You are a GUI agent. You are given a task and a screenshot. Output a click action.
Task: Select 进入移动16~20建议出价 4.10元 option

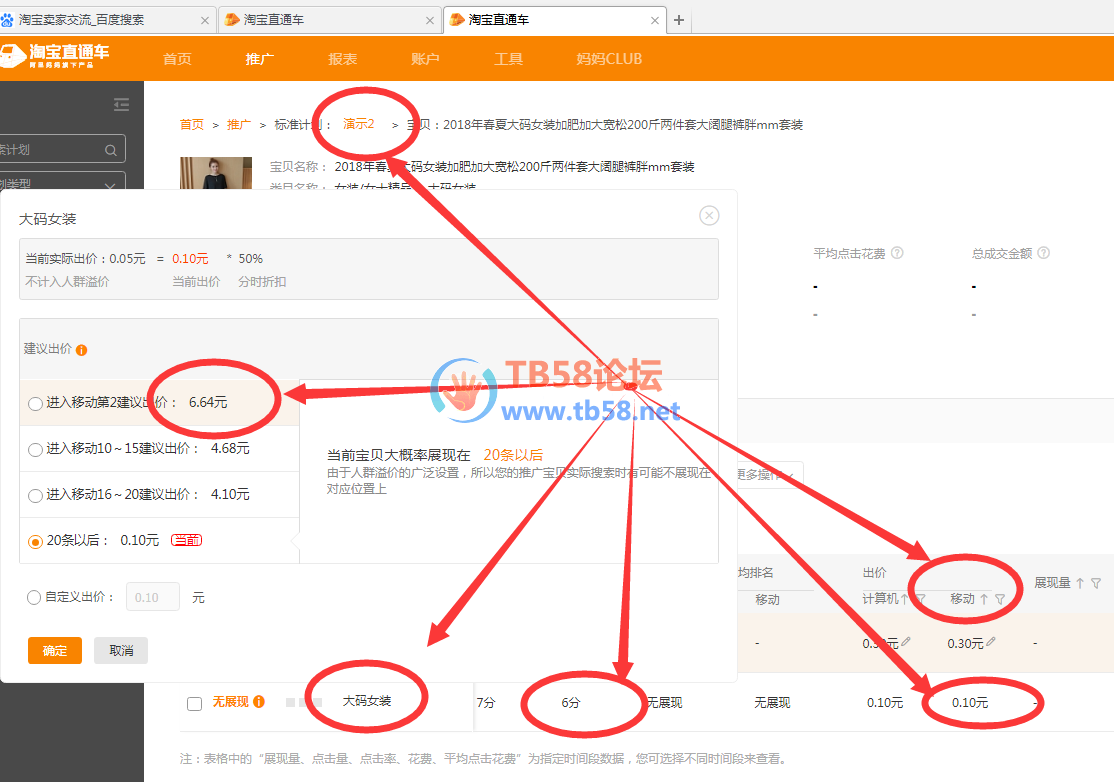coord(35,495)
